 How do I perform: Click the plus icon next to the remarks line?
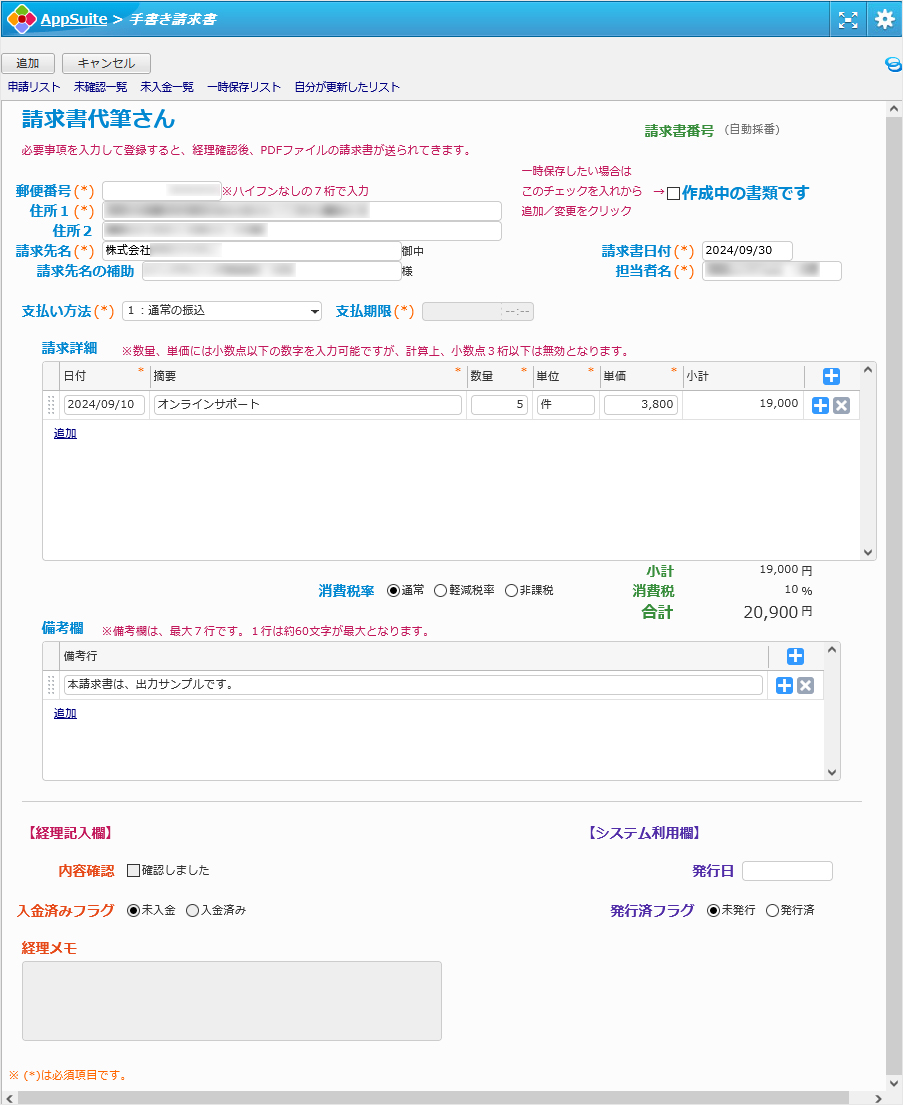(x=783, y=685)
